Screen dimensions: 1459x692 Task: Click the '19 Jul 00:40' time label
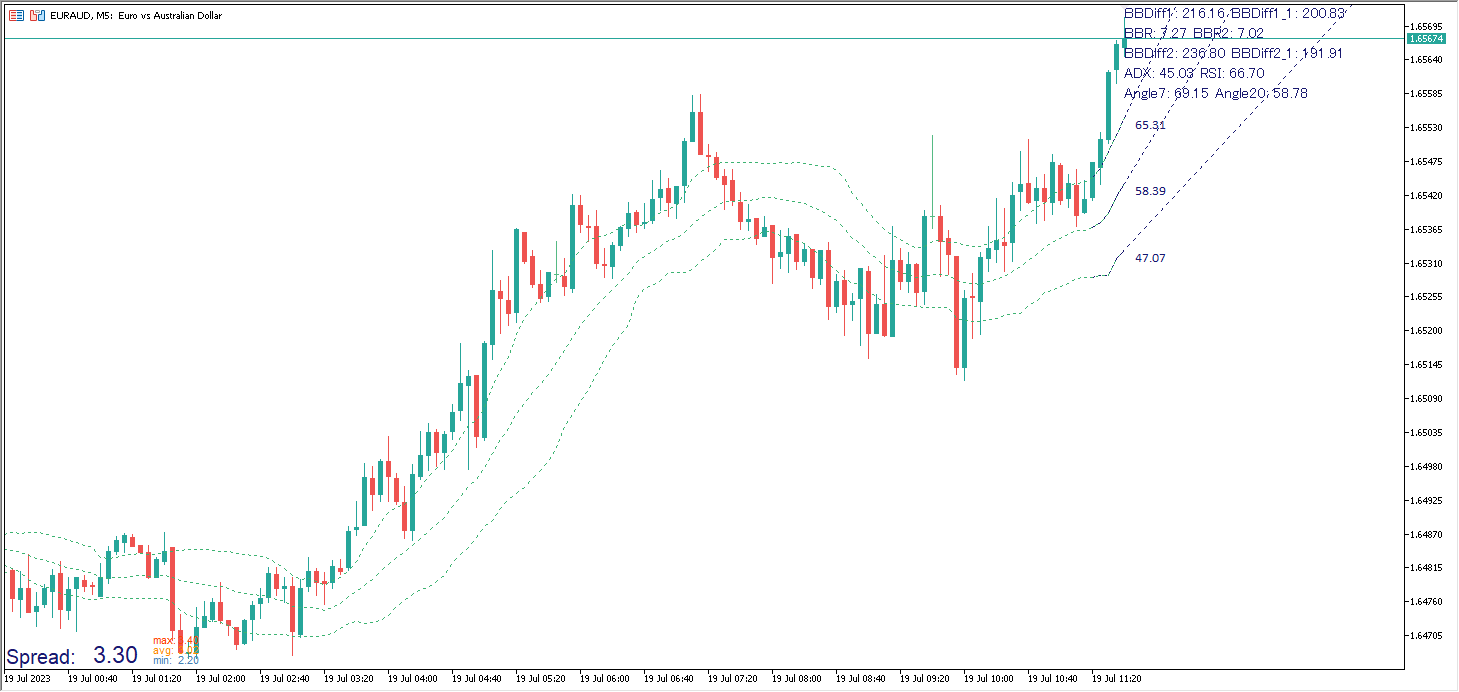[x=92, y=678]
